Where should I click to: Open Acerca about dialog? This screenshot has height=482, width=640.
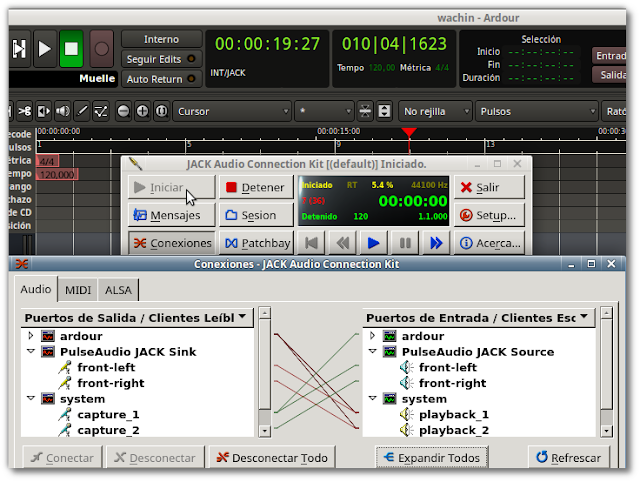pyautogui.click(x=489, y=243)
